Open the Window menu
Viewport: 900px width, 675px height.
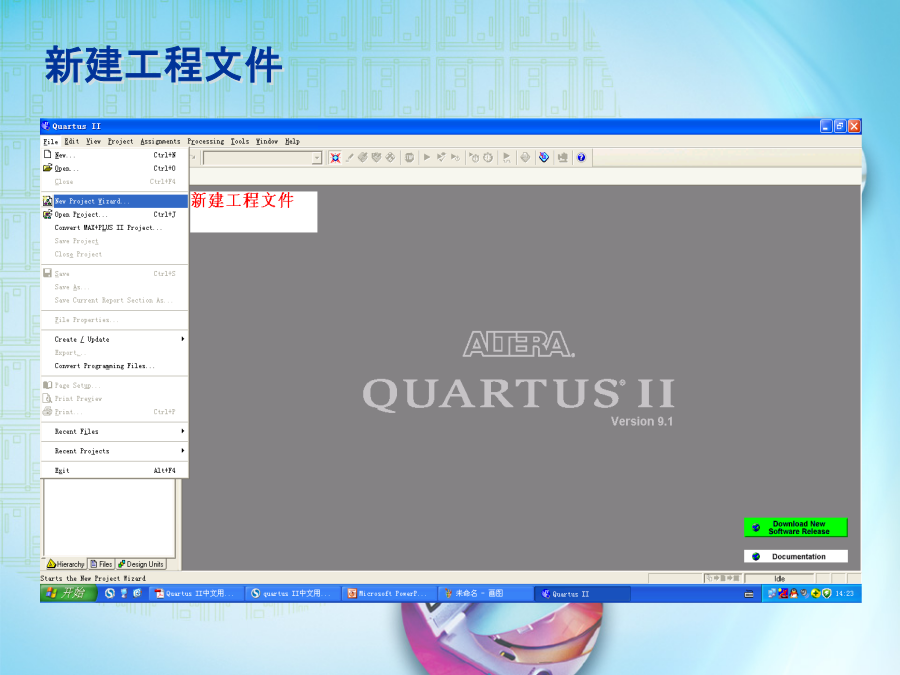tap(267, 141)
